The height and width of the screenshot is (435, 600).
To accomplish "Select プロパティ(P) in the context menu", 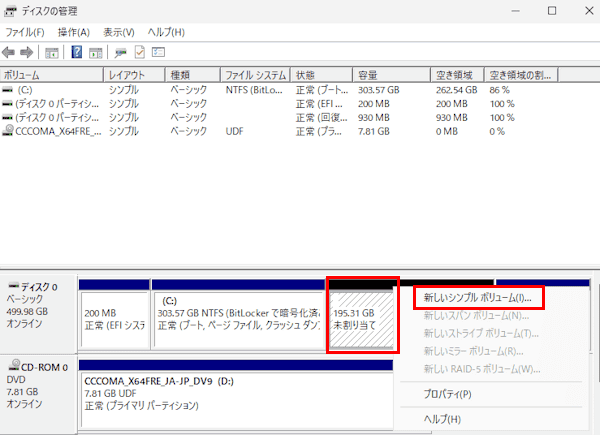I will click(x=447, y=394).
